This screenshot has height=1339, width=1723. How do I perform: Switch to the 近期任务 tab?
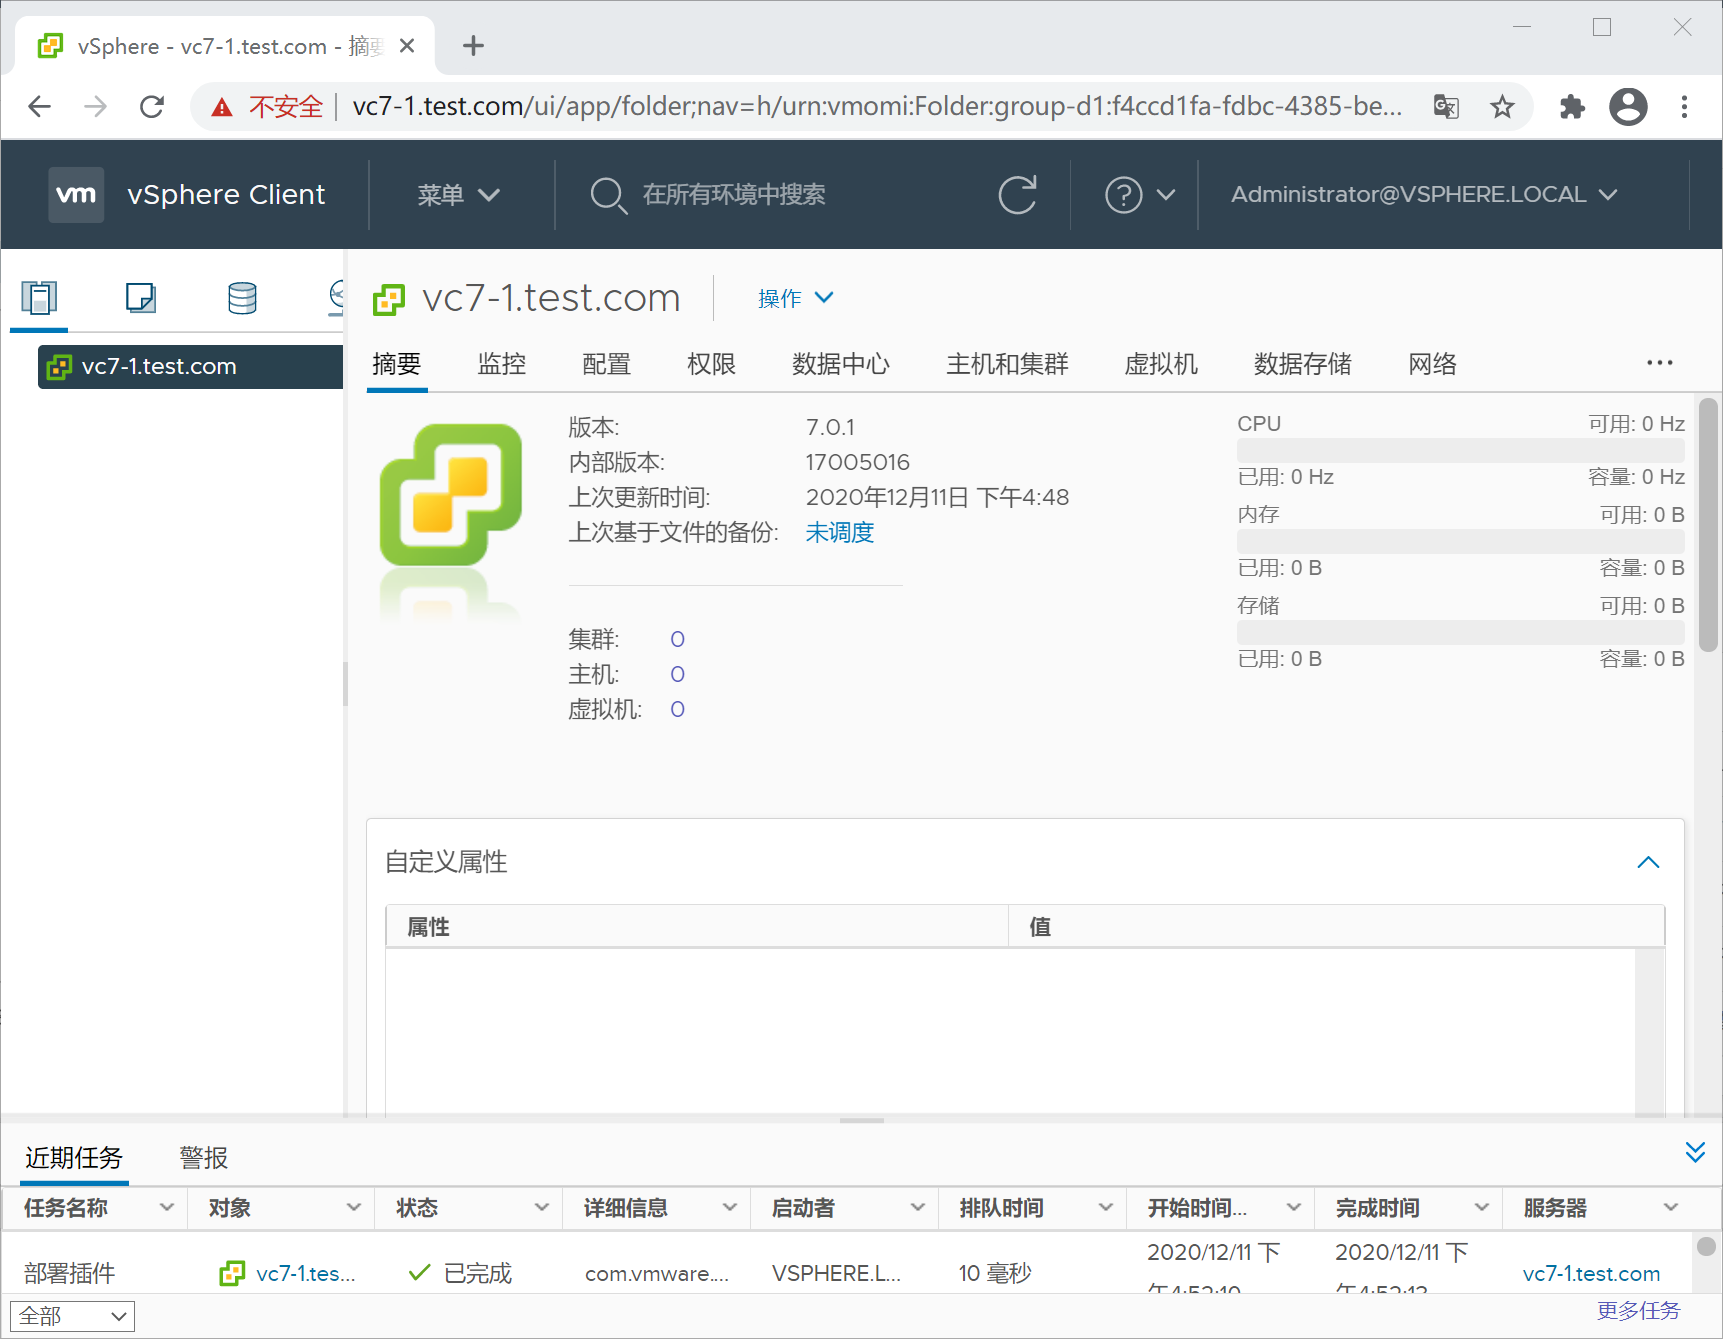click(x=74, y=1158)
